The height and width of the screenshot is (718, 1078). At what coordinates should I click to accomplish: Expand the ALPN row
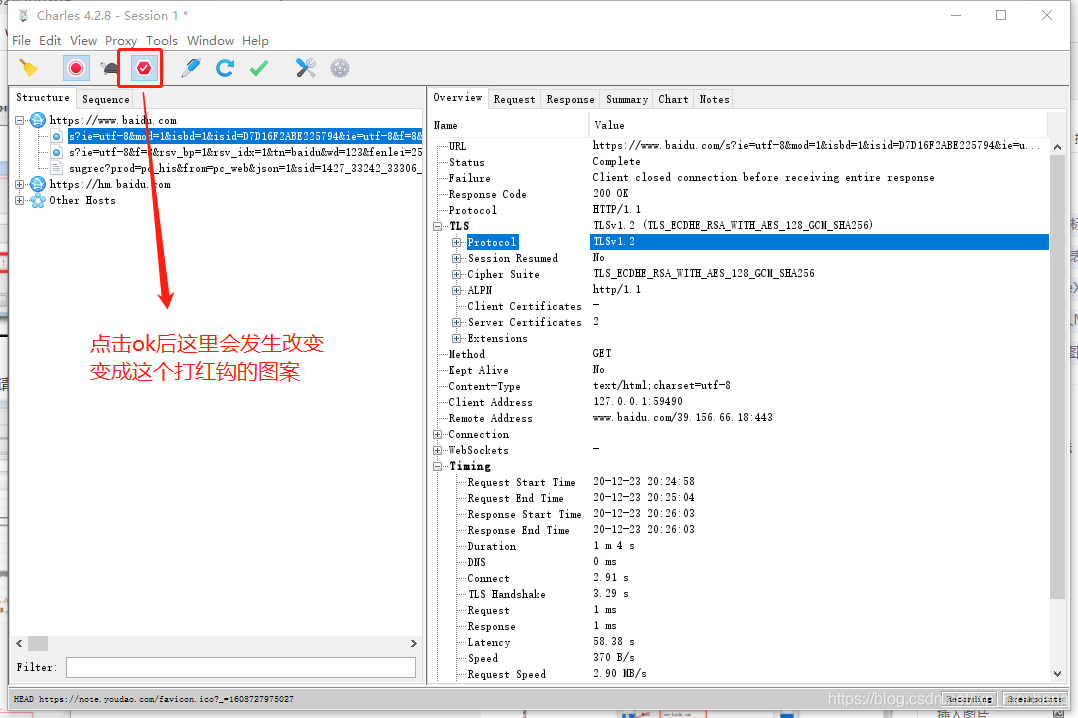point(456,290)
